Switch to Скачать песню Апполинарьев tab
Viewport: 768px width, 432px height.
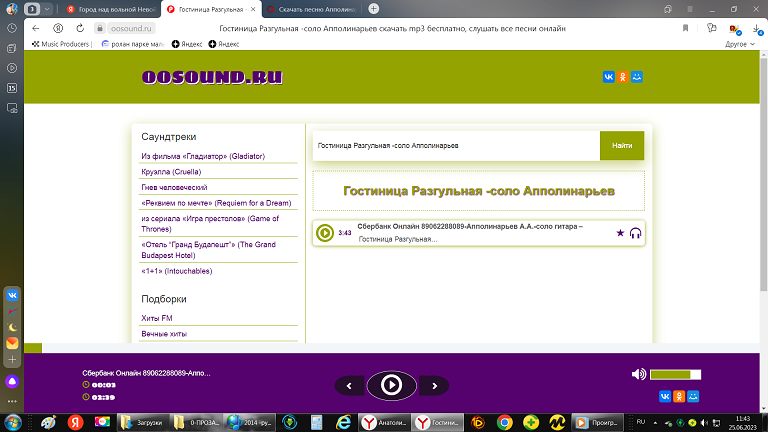click(x=312, y=9)
